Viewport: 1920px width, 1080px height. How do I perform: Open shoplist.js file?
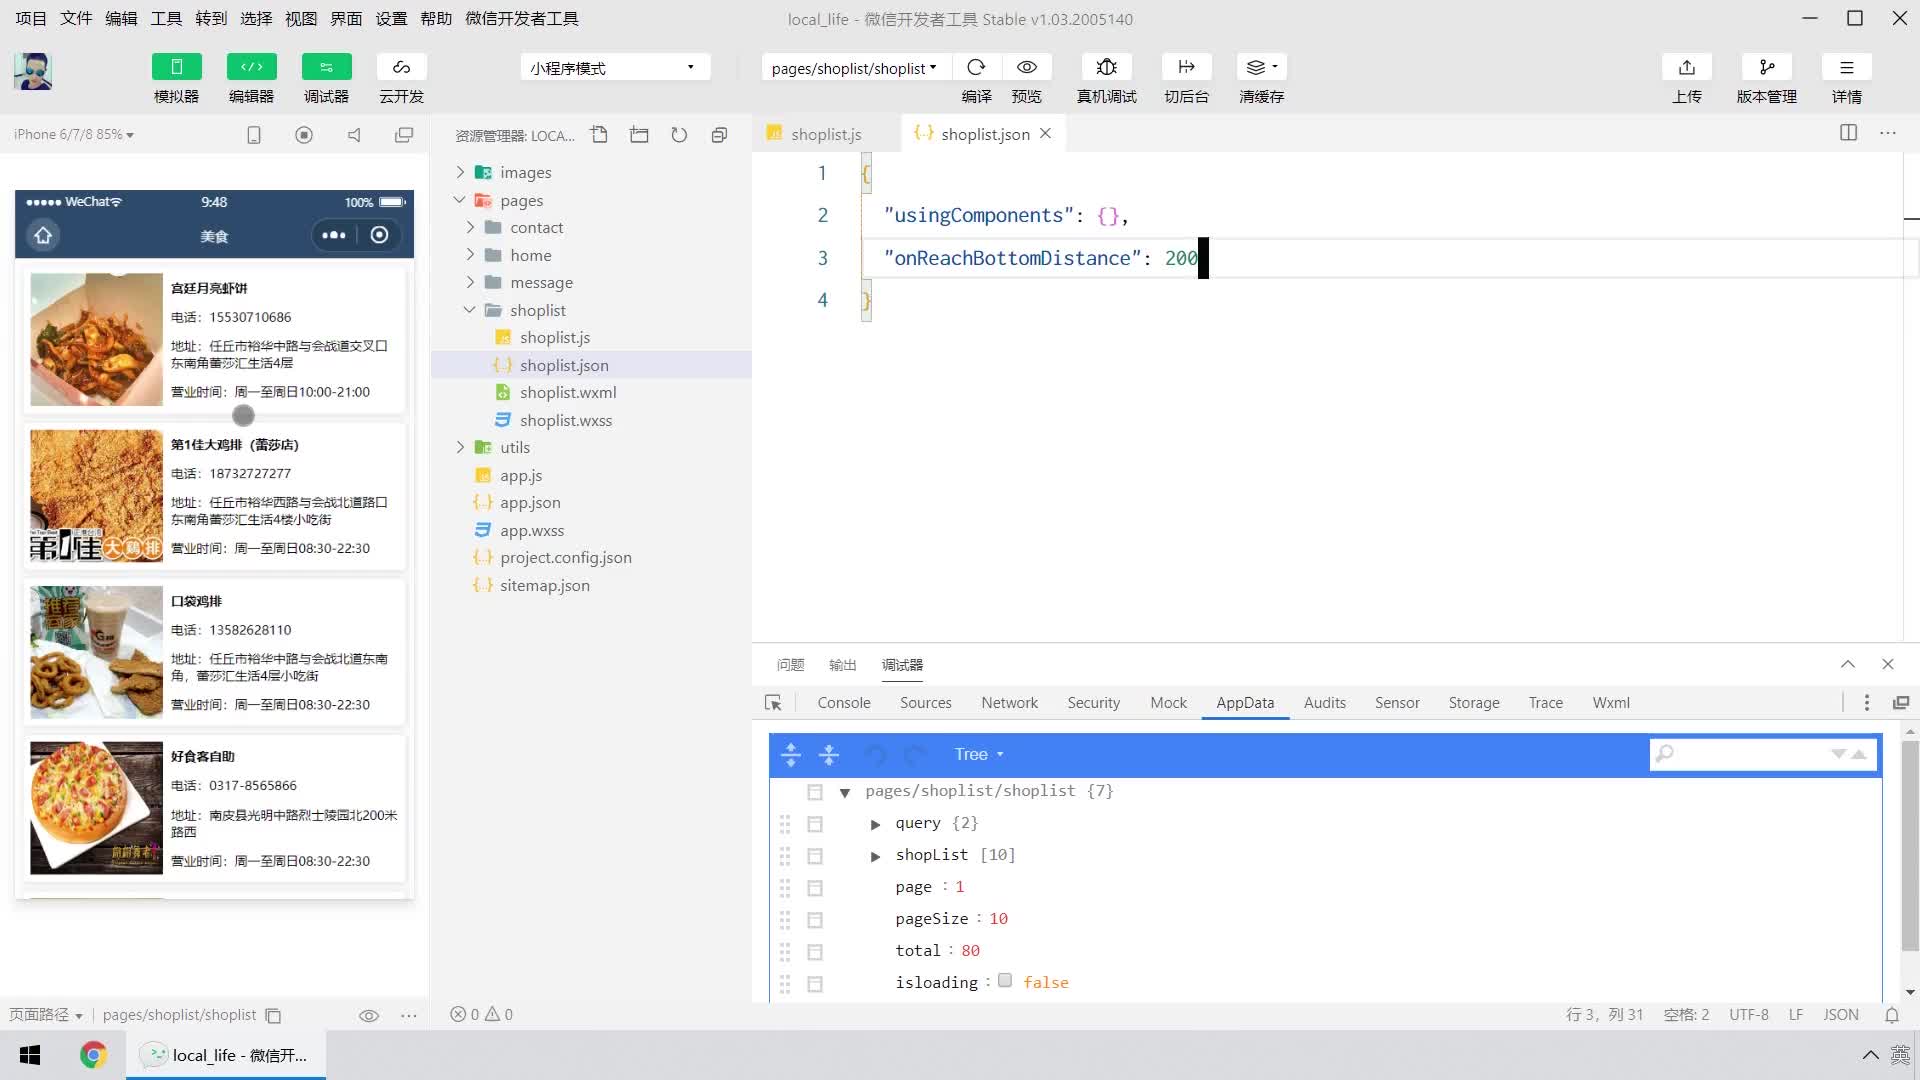(x=554, y=336)
